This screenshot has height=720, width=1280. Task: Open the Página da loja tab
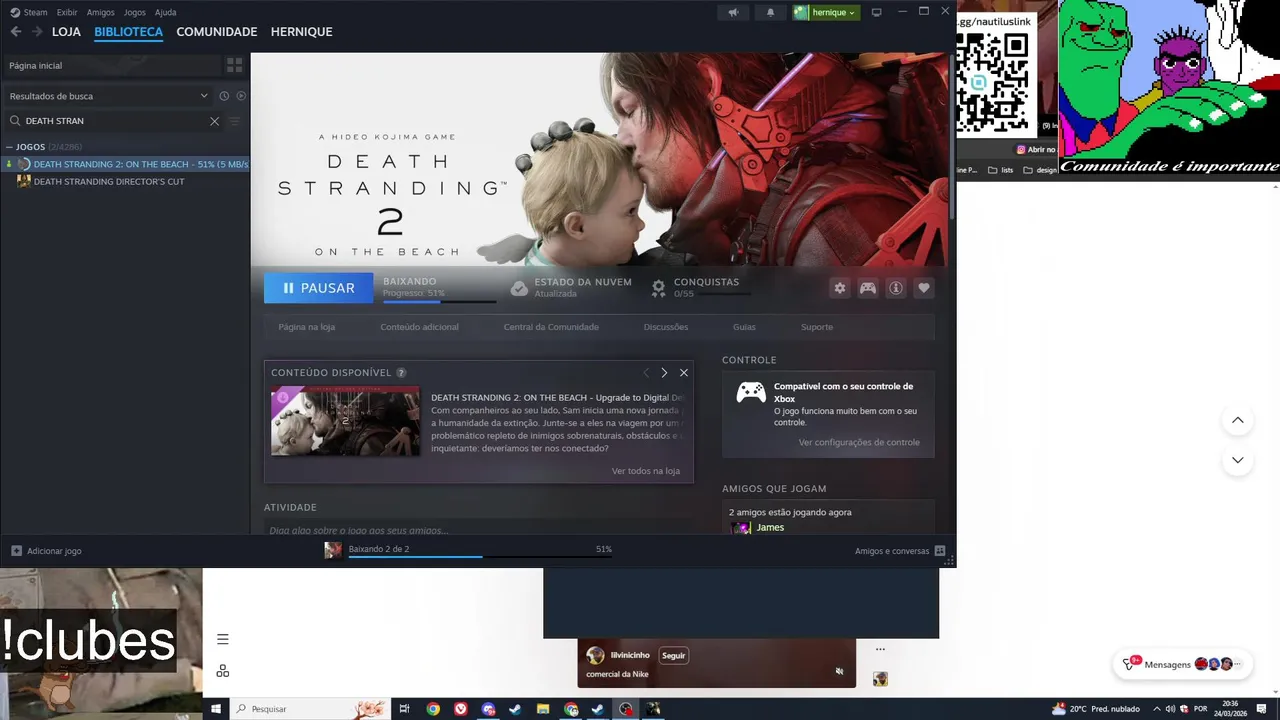click(307, 327)
